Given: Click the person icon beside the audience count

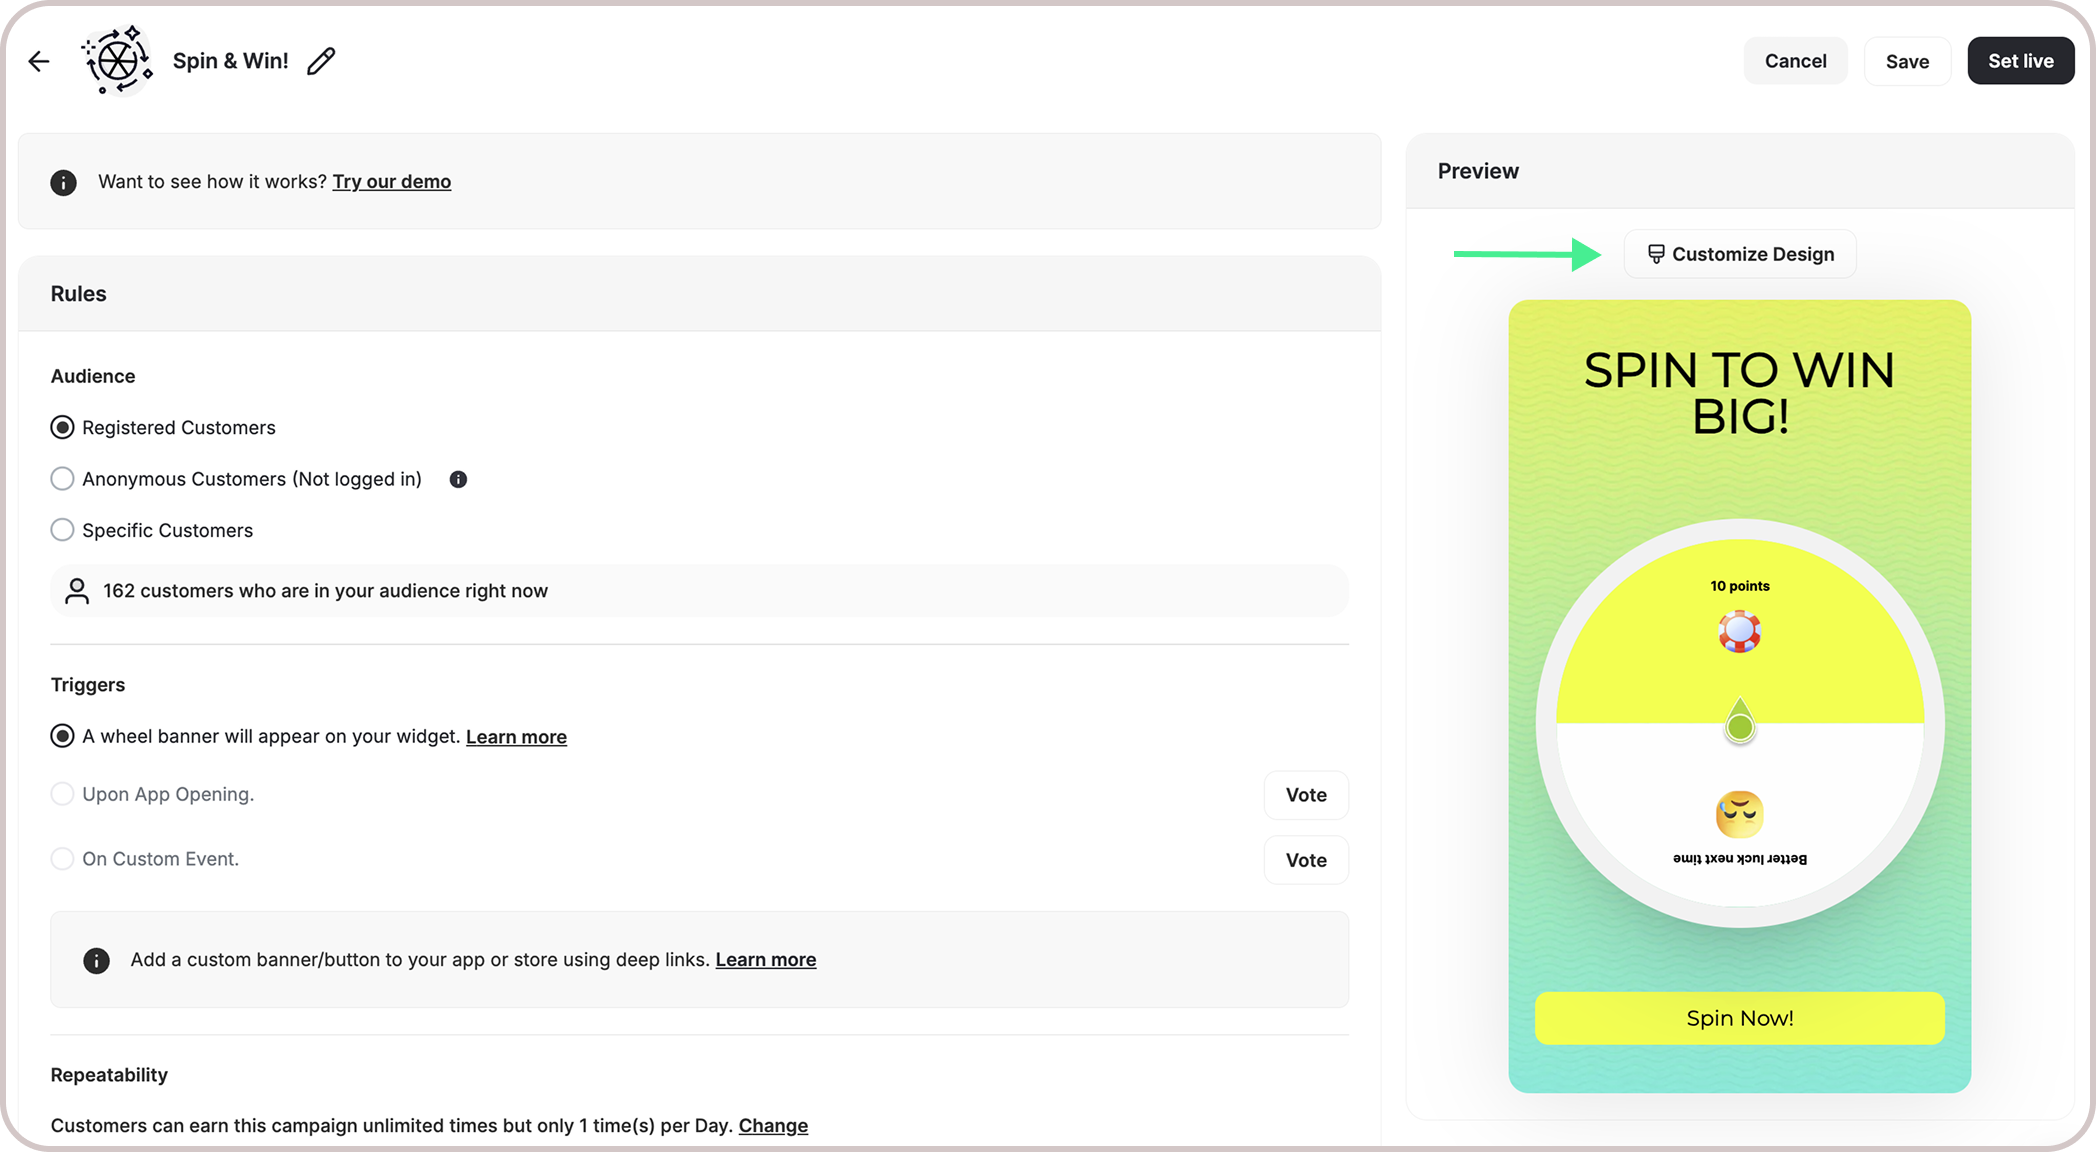Looking at the screenshot, I should 76,591.
